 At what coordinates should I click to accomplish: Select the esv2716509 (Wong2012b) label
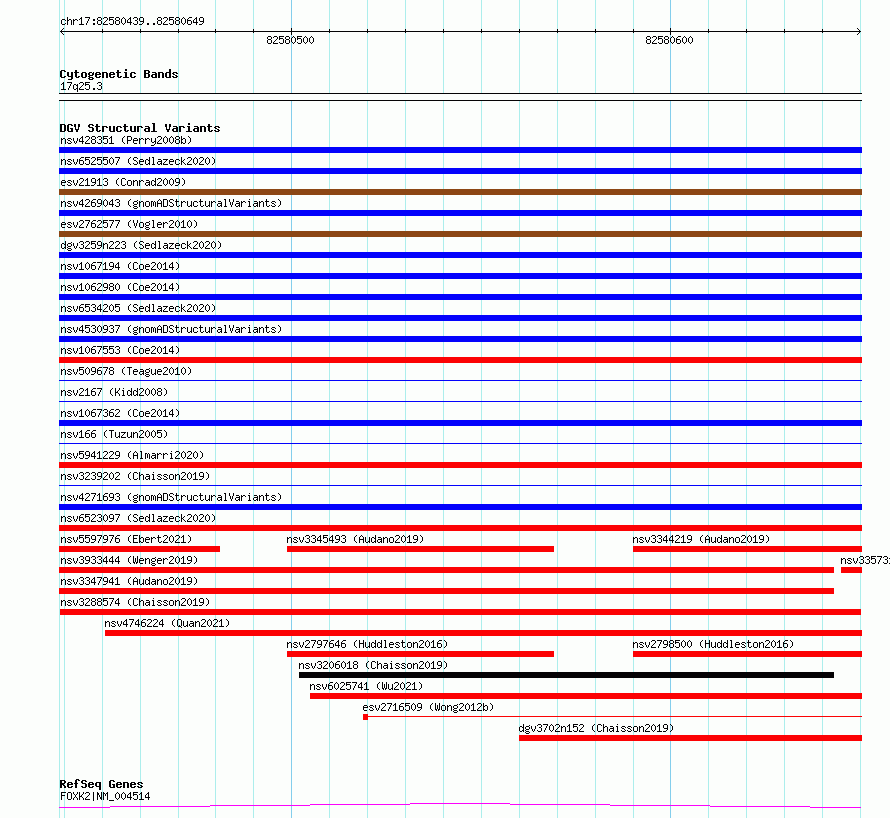[x=429, y=707]
